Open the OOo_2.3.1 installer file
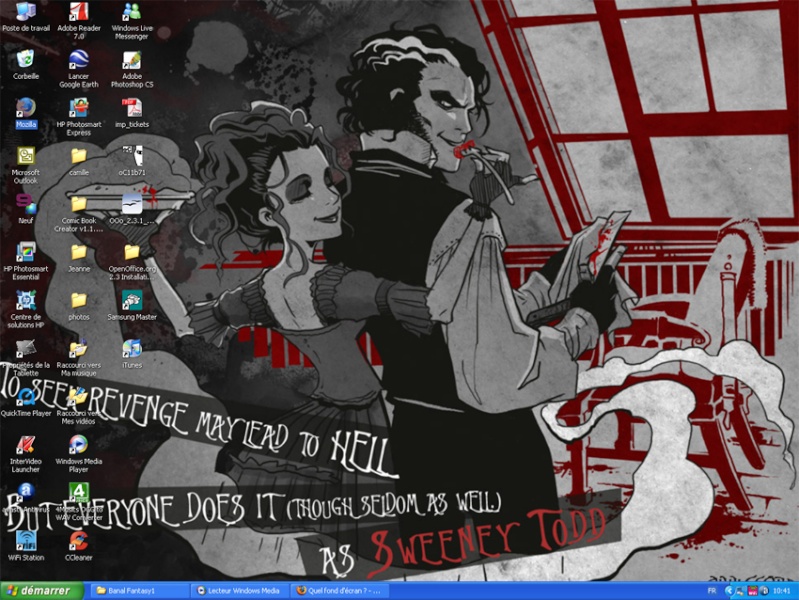Image resolution: width=799 pixels, height=600 pixels. coord(131,209)
